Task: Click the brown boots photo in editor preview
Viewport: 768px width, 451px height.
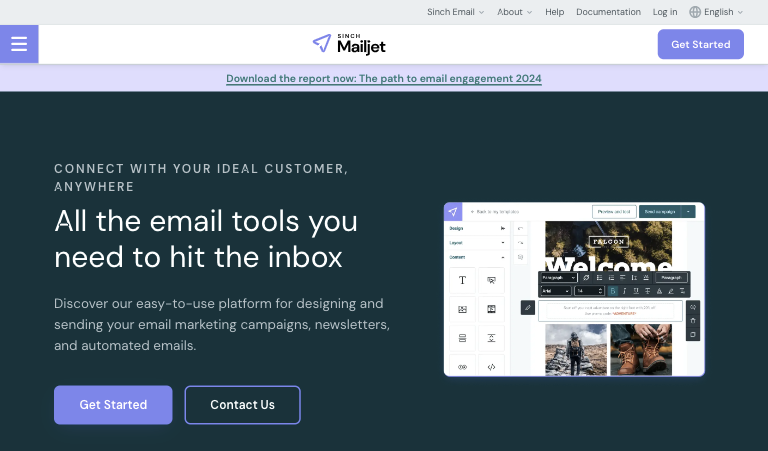Action: pos(641,350)
